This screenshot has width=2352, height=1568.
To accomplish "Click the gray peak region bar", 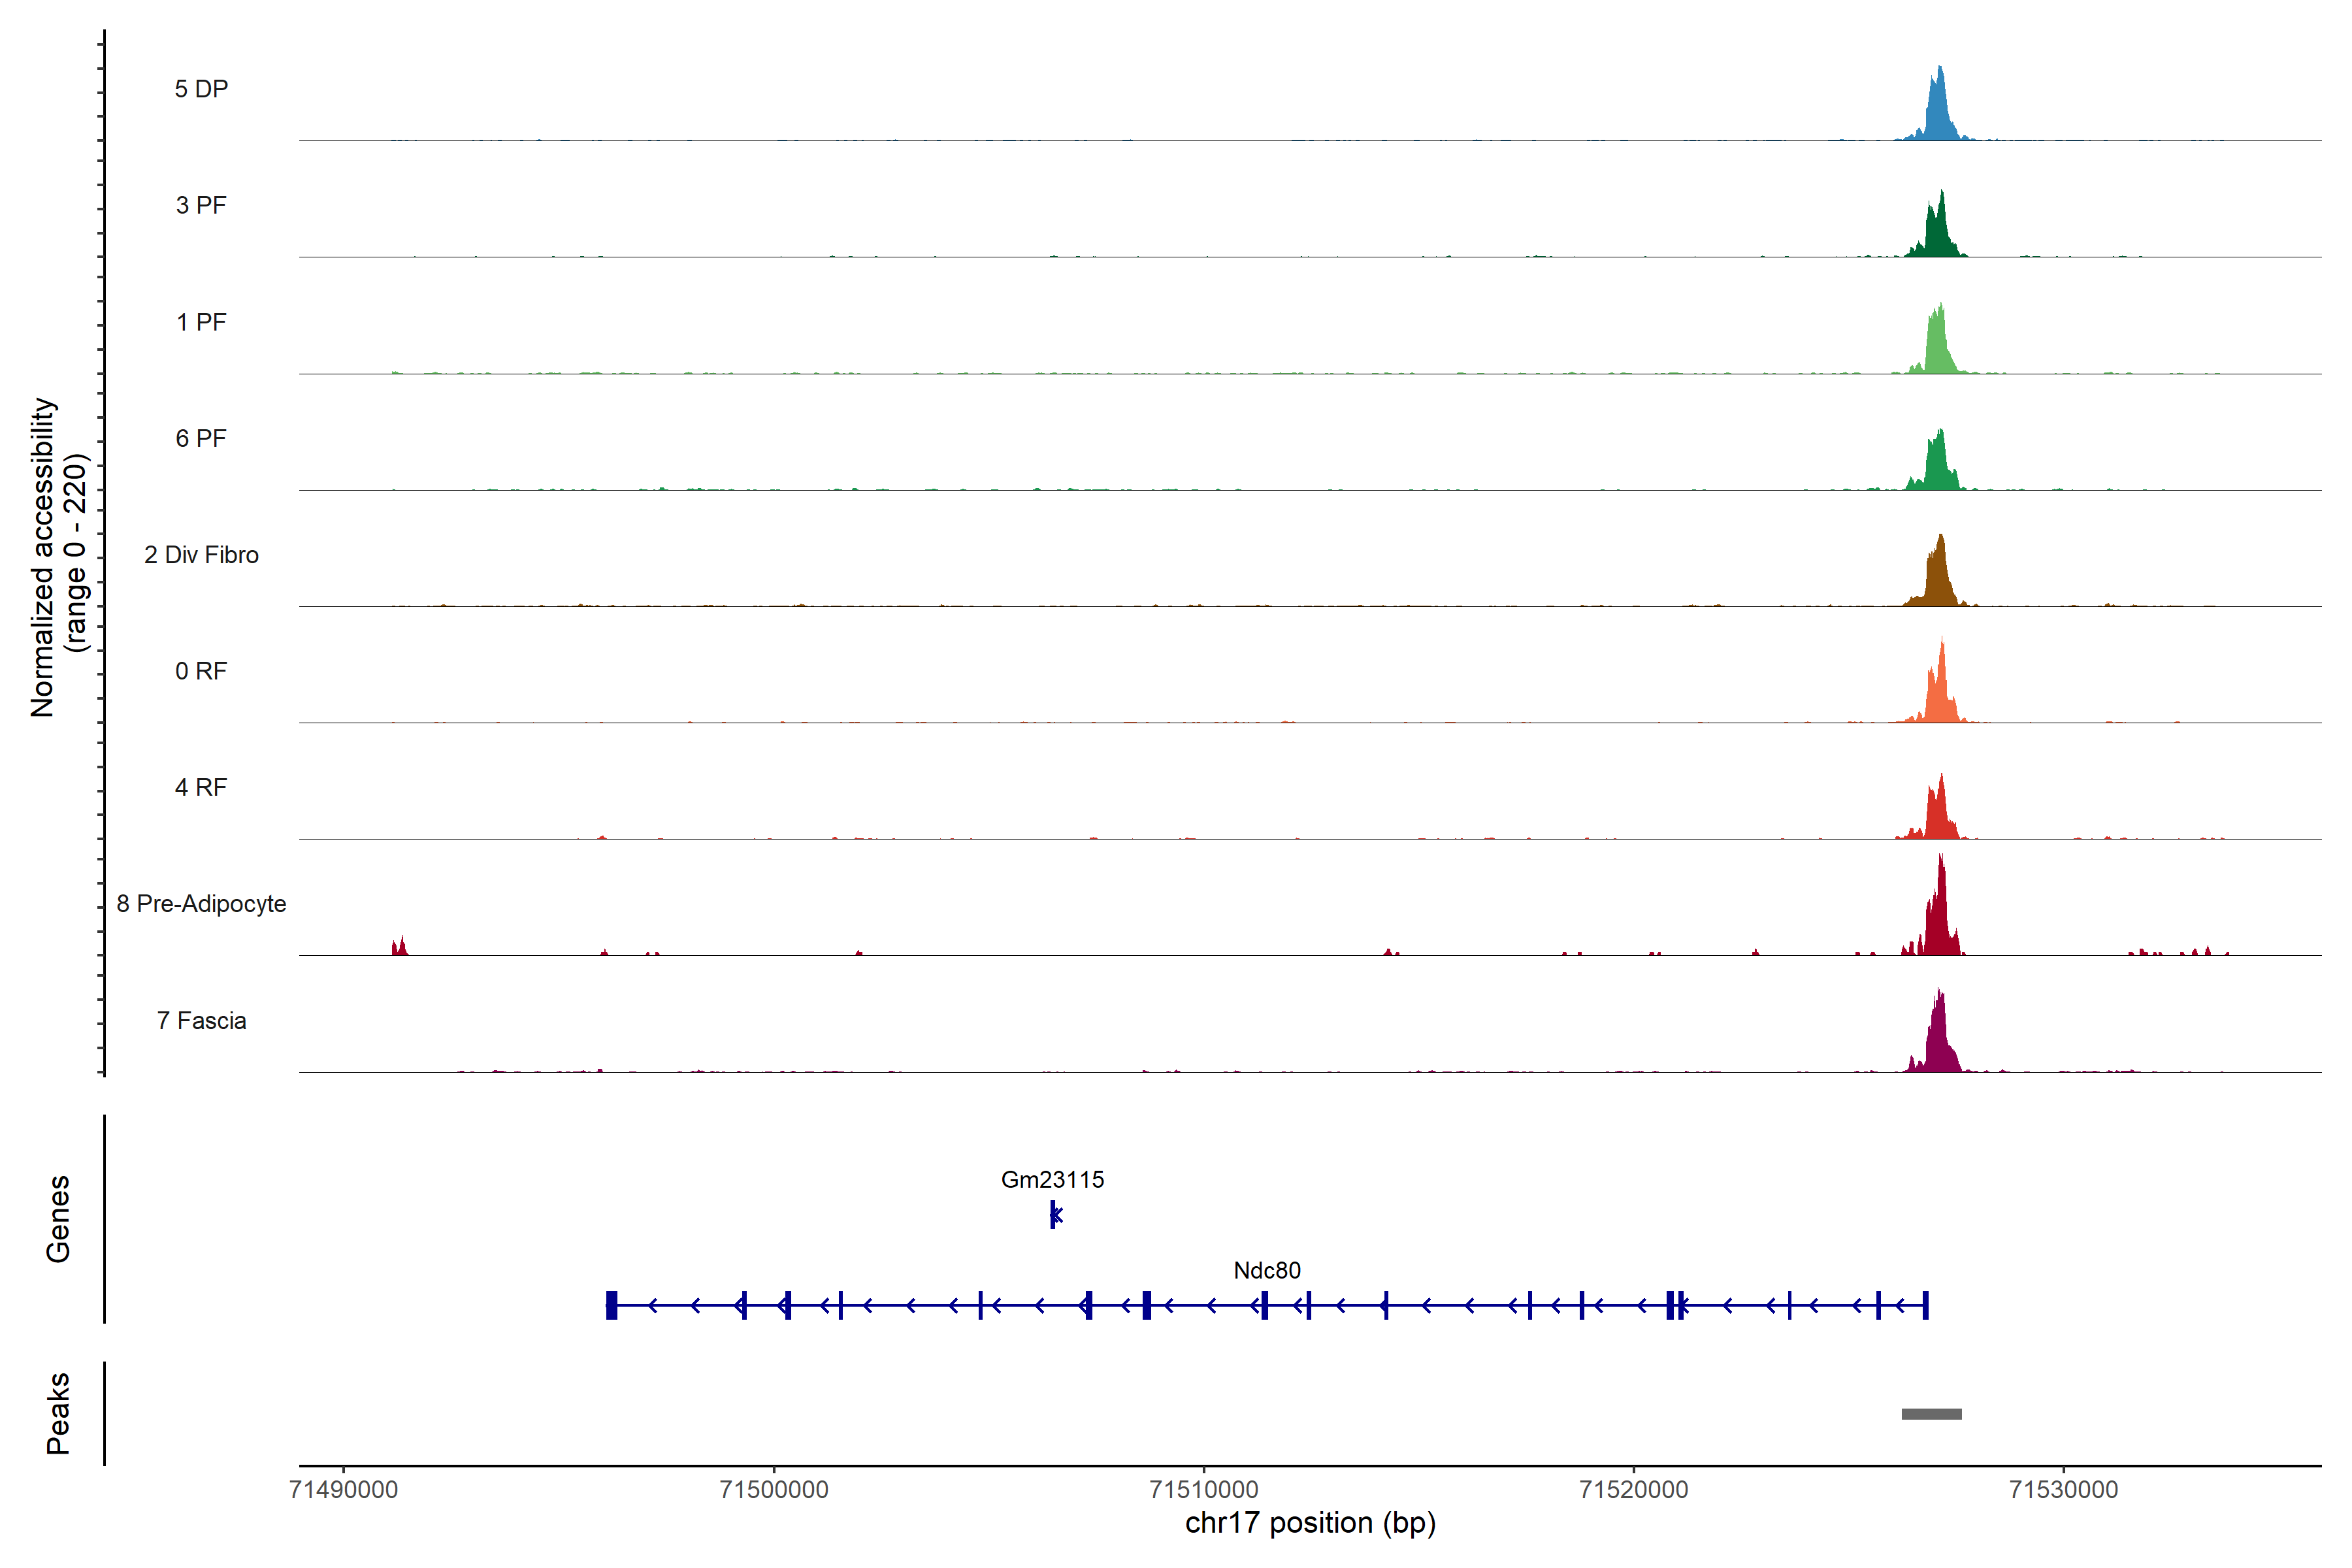I will coord(1931,1413).
